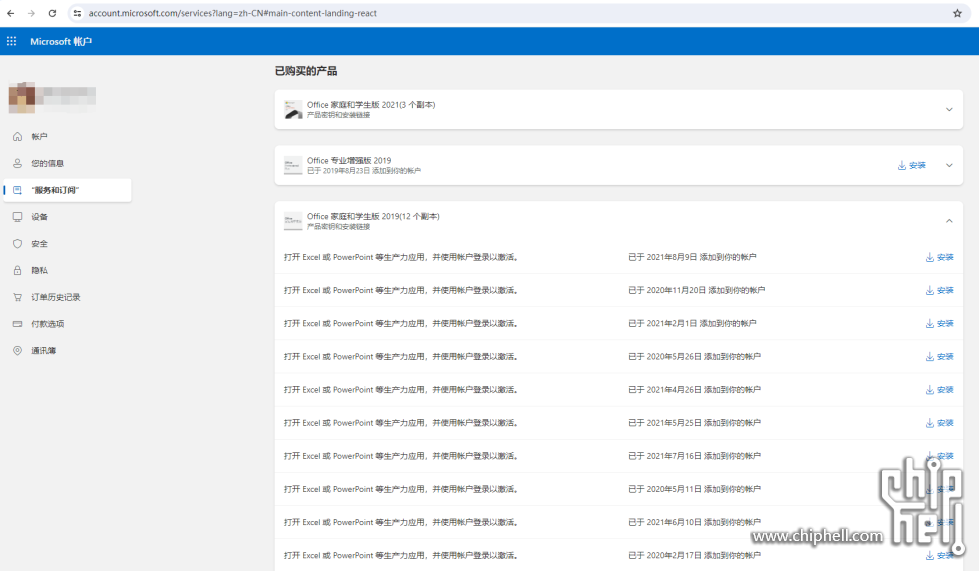Click Office 家庭和学生版 2019 product thumbnail

point(293,221)
